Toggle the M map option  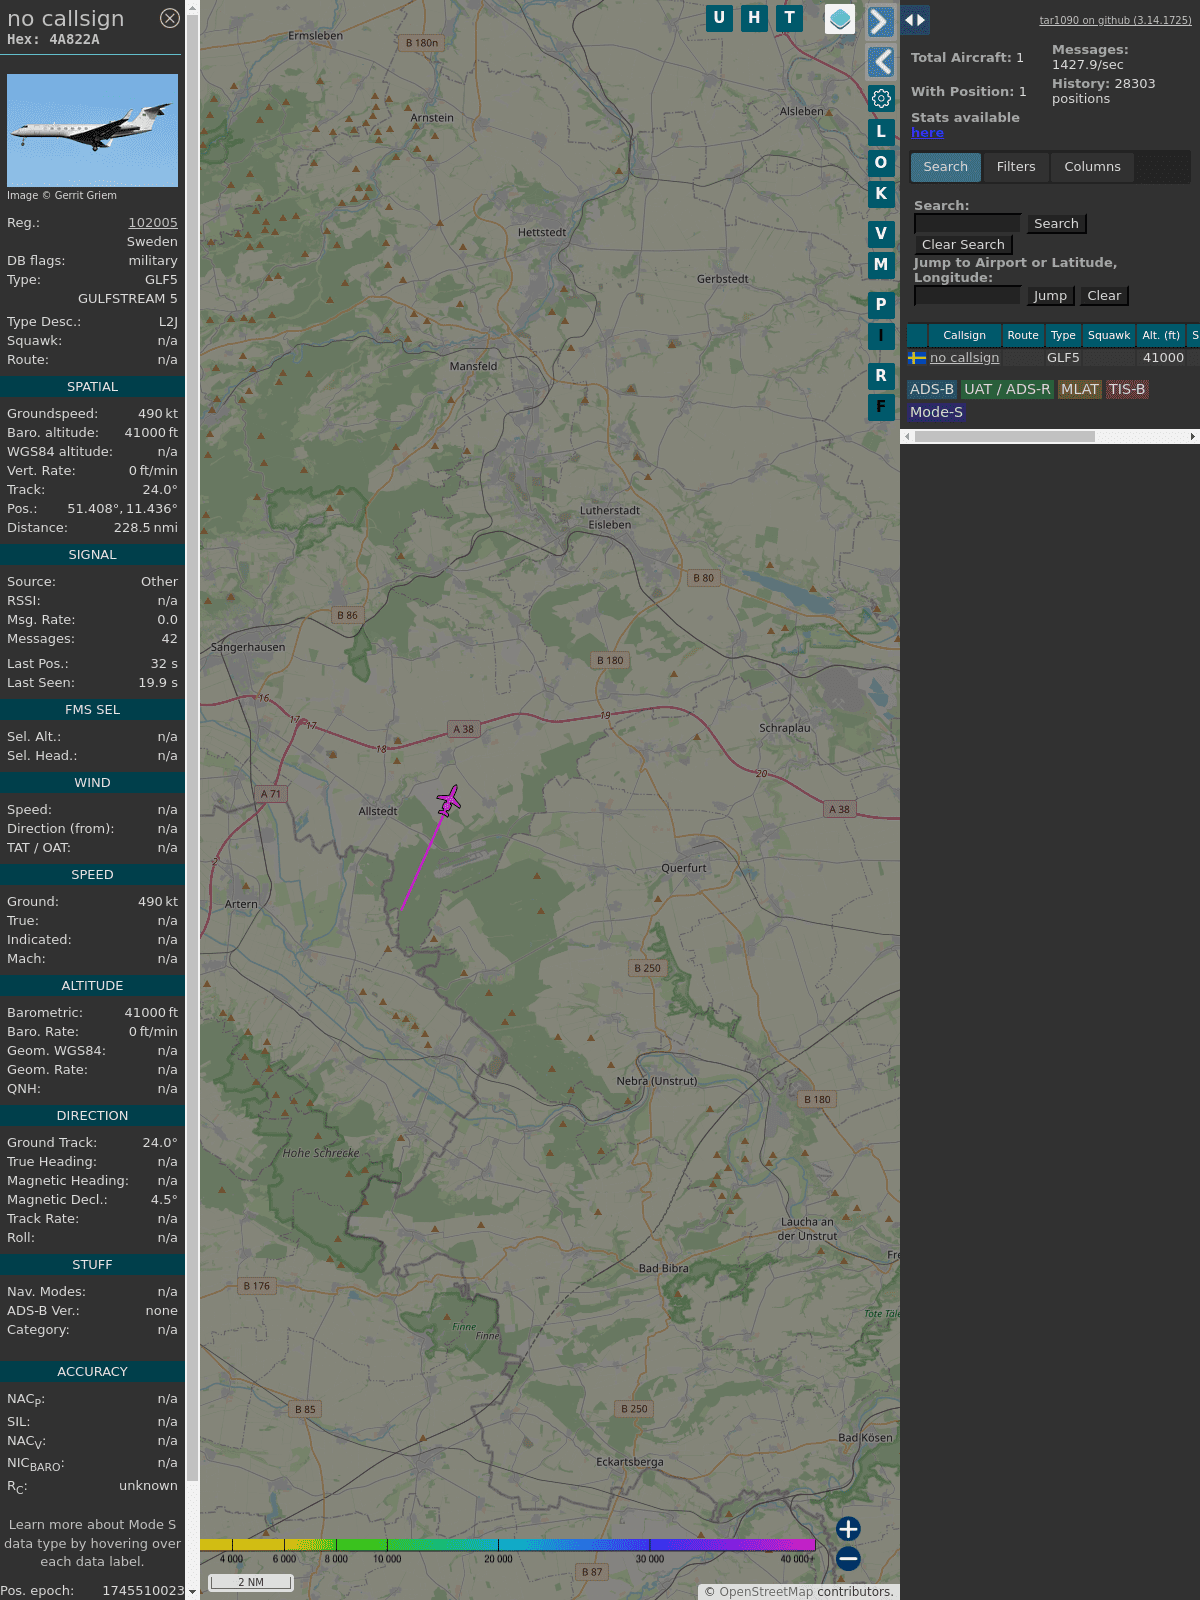881,265
